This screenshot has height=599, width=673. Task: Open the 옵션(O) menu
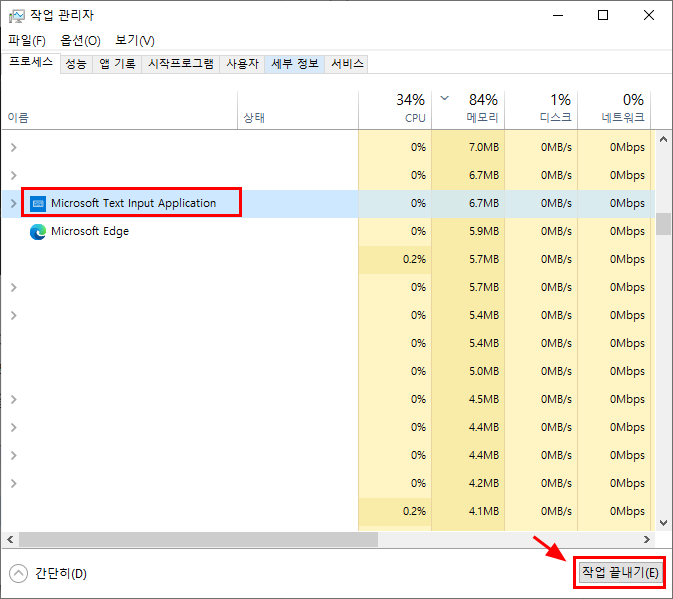(x=80, y=41)
